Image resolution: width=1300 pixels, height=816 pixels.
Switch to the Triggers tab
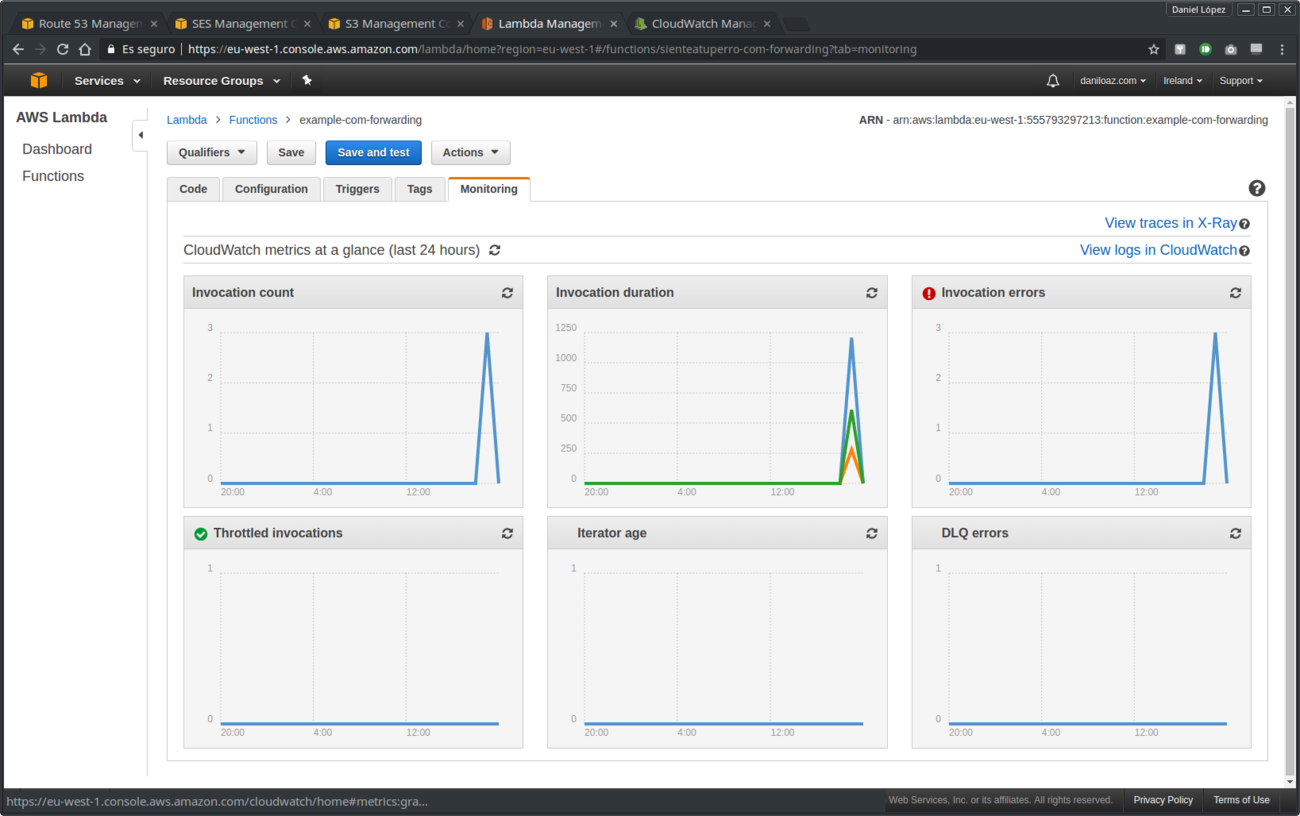pos(357,188)
